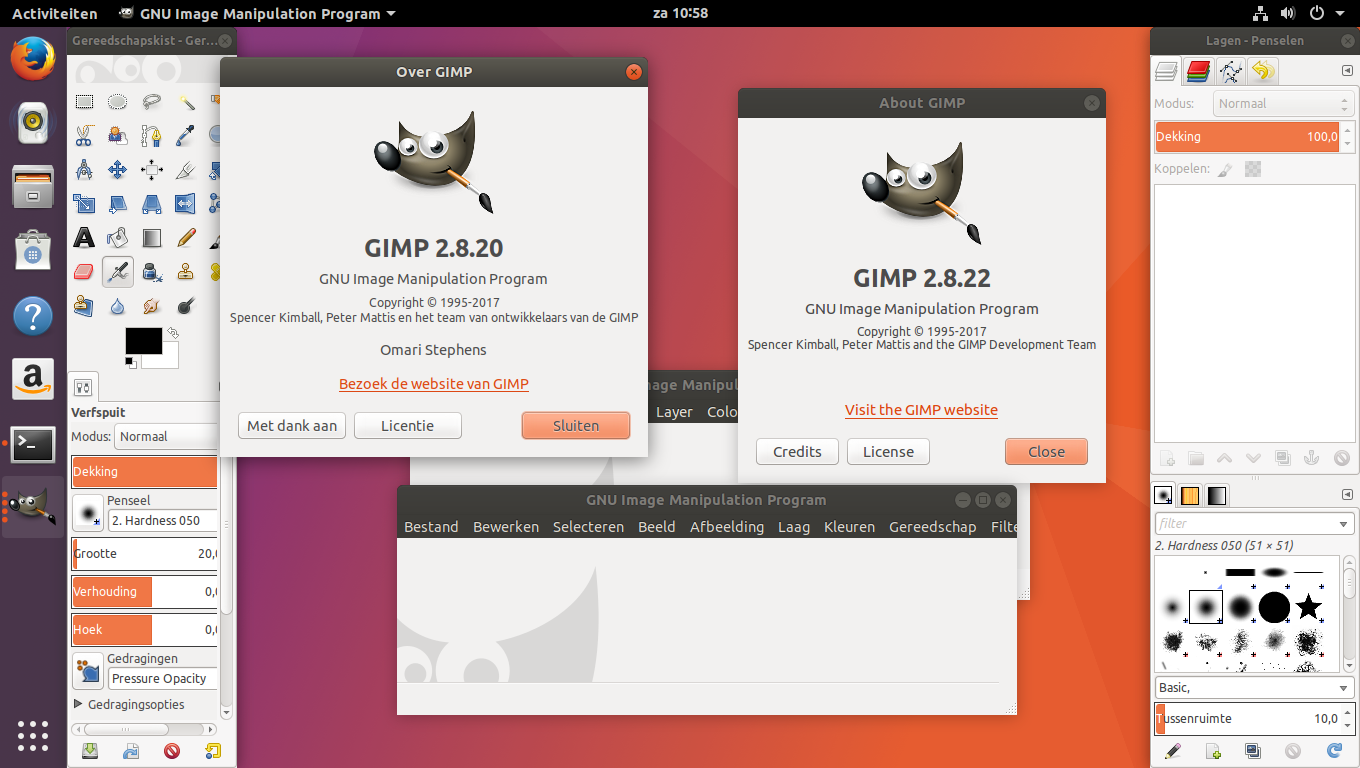Switch to the Paths tab
Screen dimensions: 1360x768
tap(1230, 71)
